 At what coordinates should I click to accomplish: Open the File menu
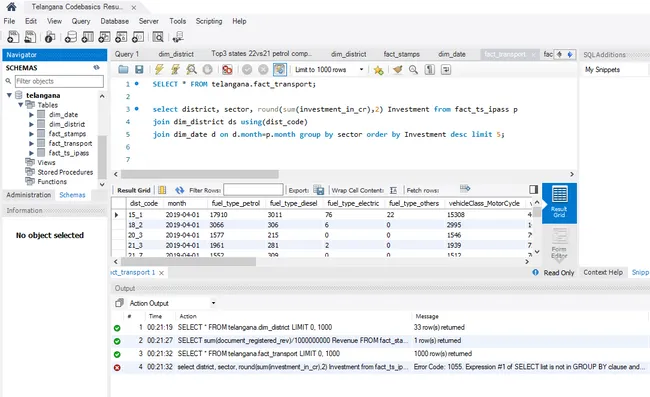tap(9, 21)
